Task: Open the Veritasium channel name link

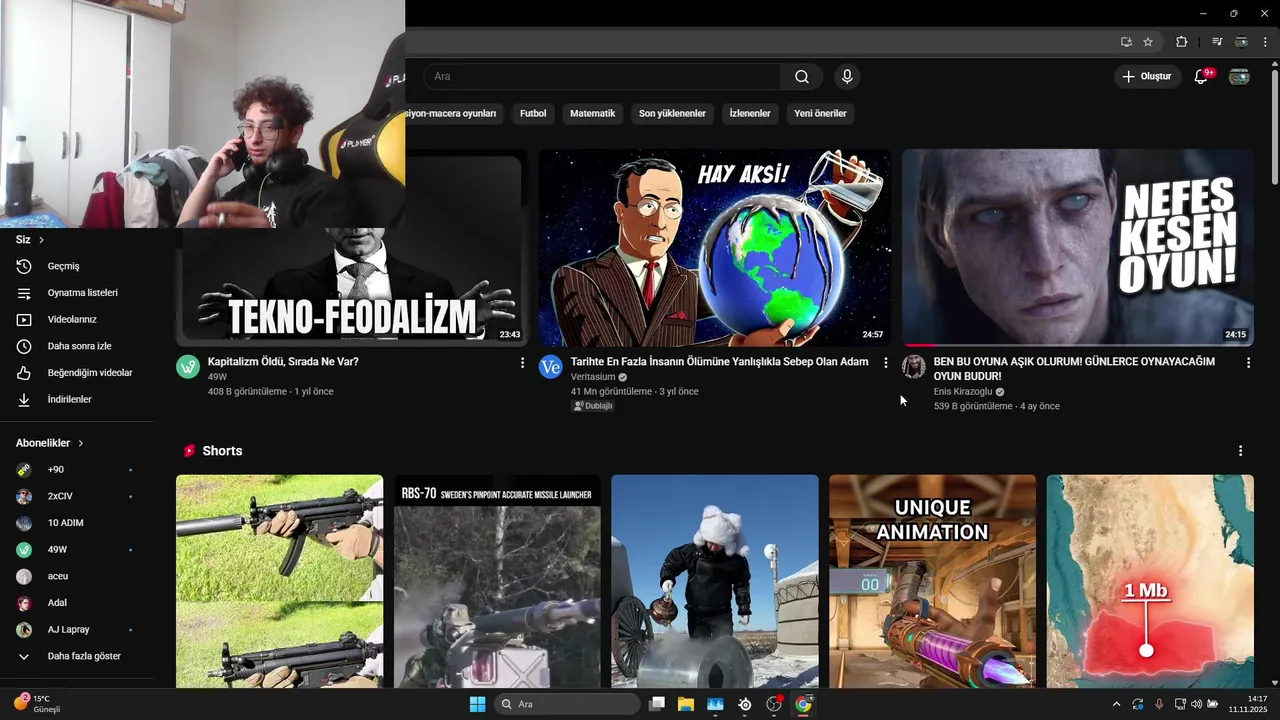Action: 593,377
